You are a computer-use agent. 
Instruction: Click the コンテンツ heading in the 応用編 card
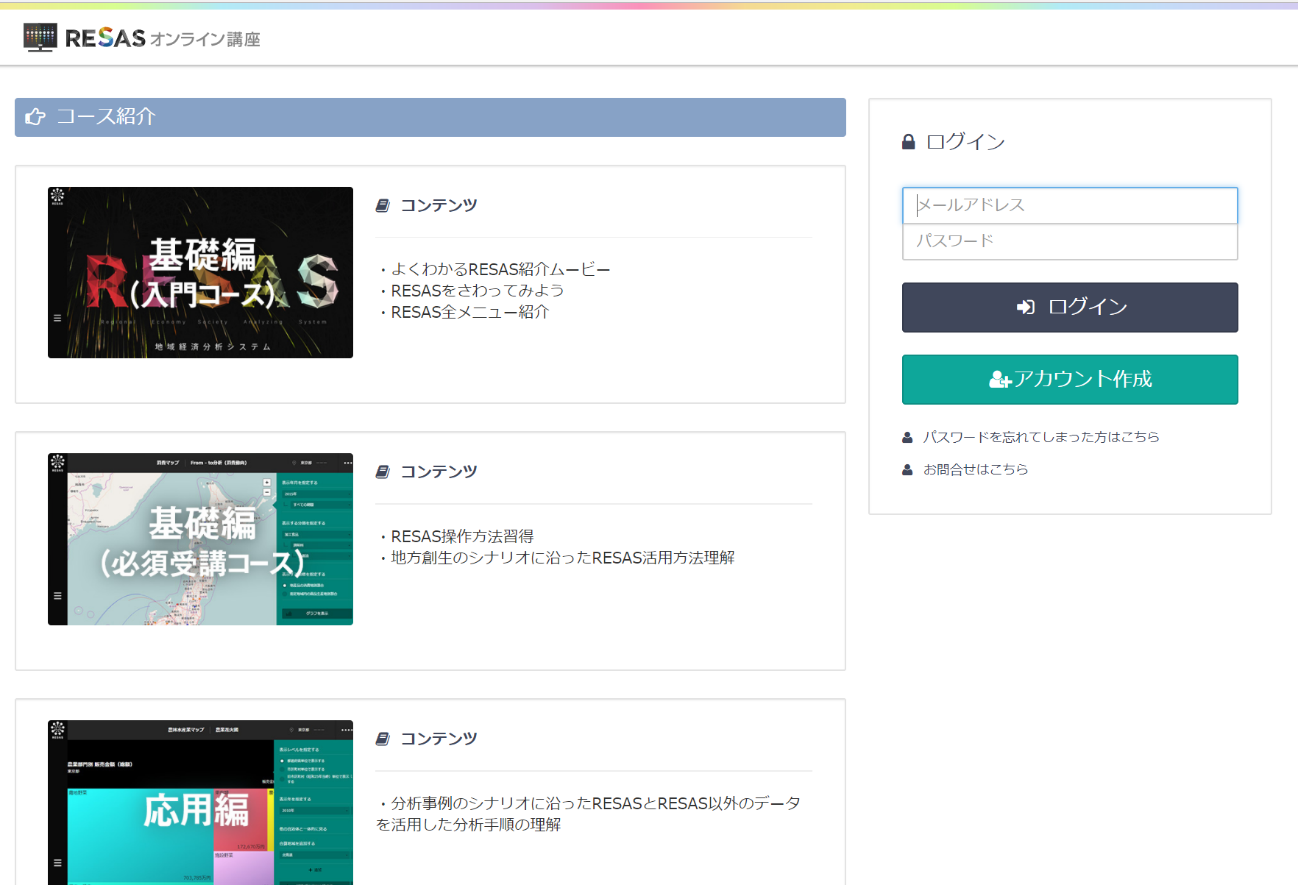(439, 739)
